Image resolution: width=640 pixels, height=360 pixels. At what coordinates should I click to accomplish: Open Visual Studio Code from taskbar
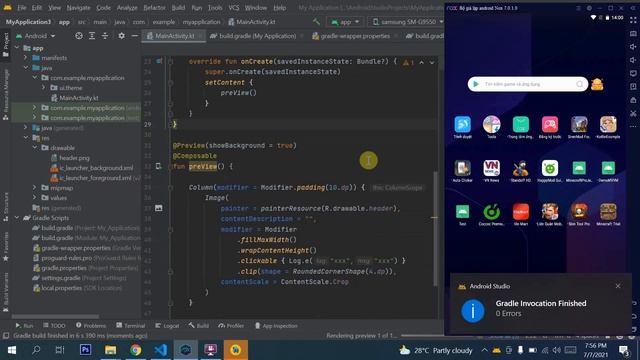[x=160, y=350]
